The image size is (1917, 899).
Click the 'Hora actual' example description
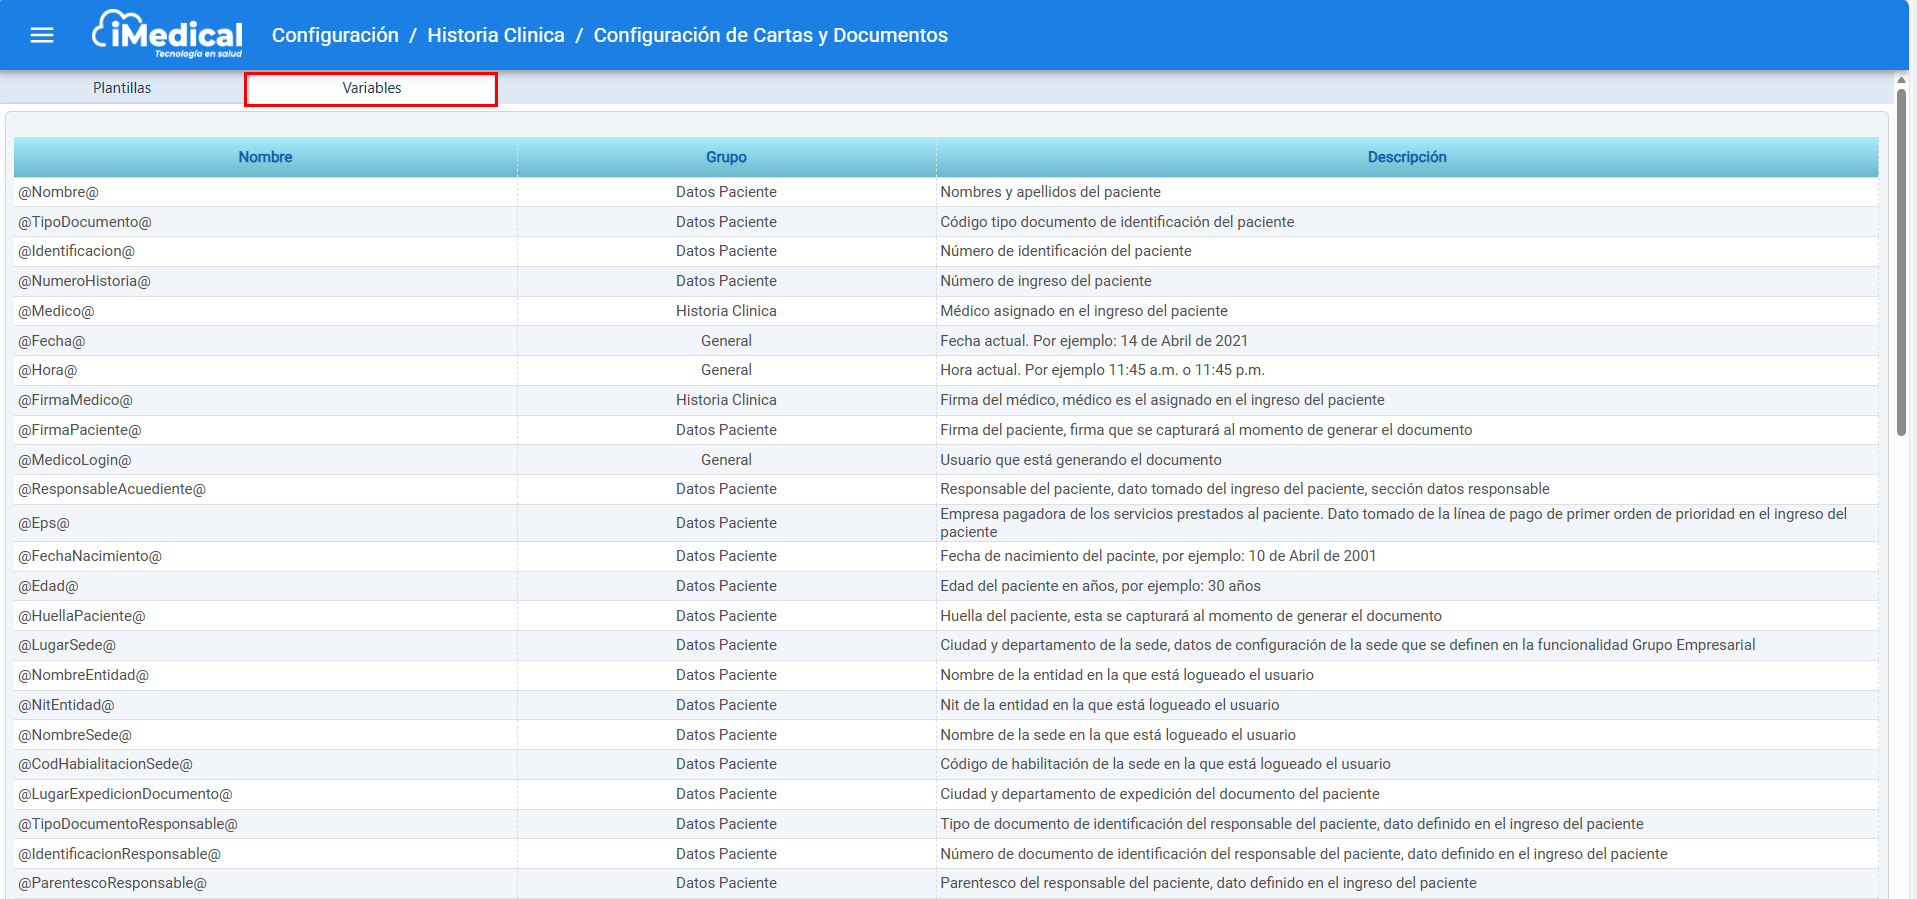1102,370
